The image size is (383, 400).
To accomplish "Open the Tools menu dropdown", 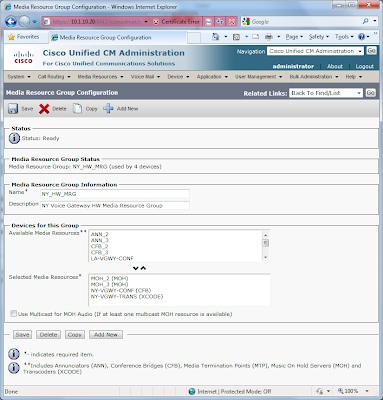I will tap(344, 37).
